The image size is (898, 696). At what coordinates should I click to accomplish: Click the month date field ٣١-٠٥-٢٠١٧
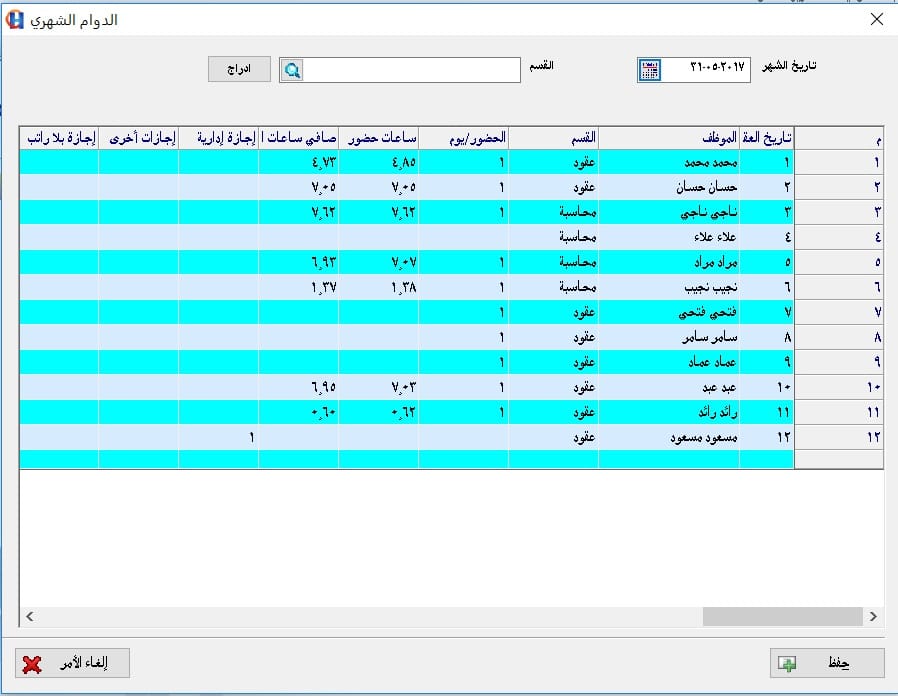pos(705,70)
